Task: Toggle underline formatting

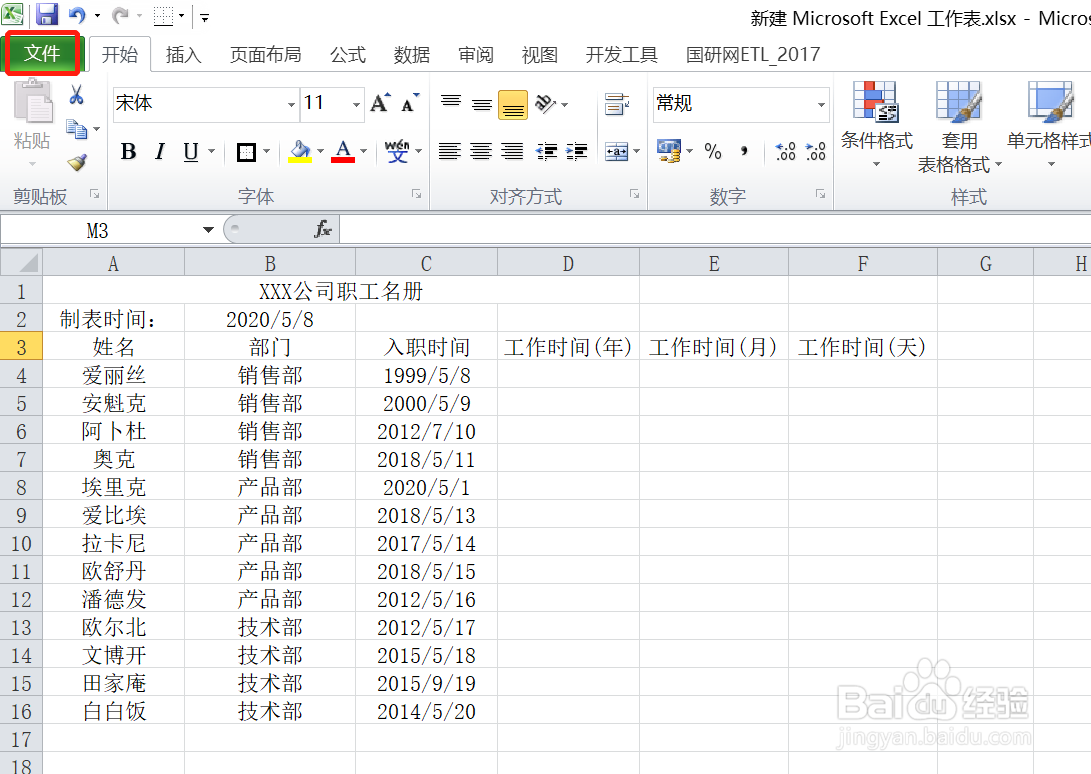Action: (188, 151)
